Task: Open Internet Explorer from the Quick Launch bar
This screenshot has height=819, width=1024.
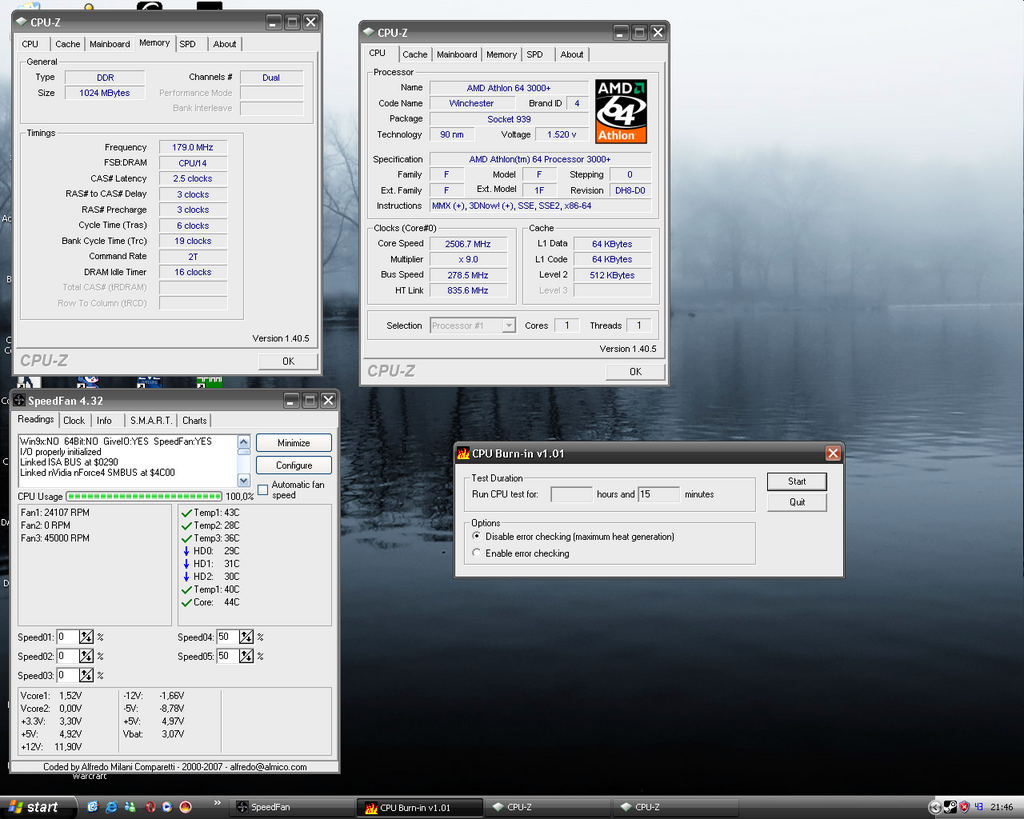Action: pos(112,807)
